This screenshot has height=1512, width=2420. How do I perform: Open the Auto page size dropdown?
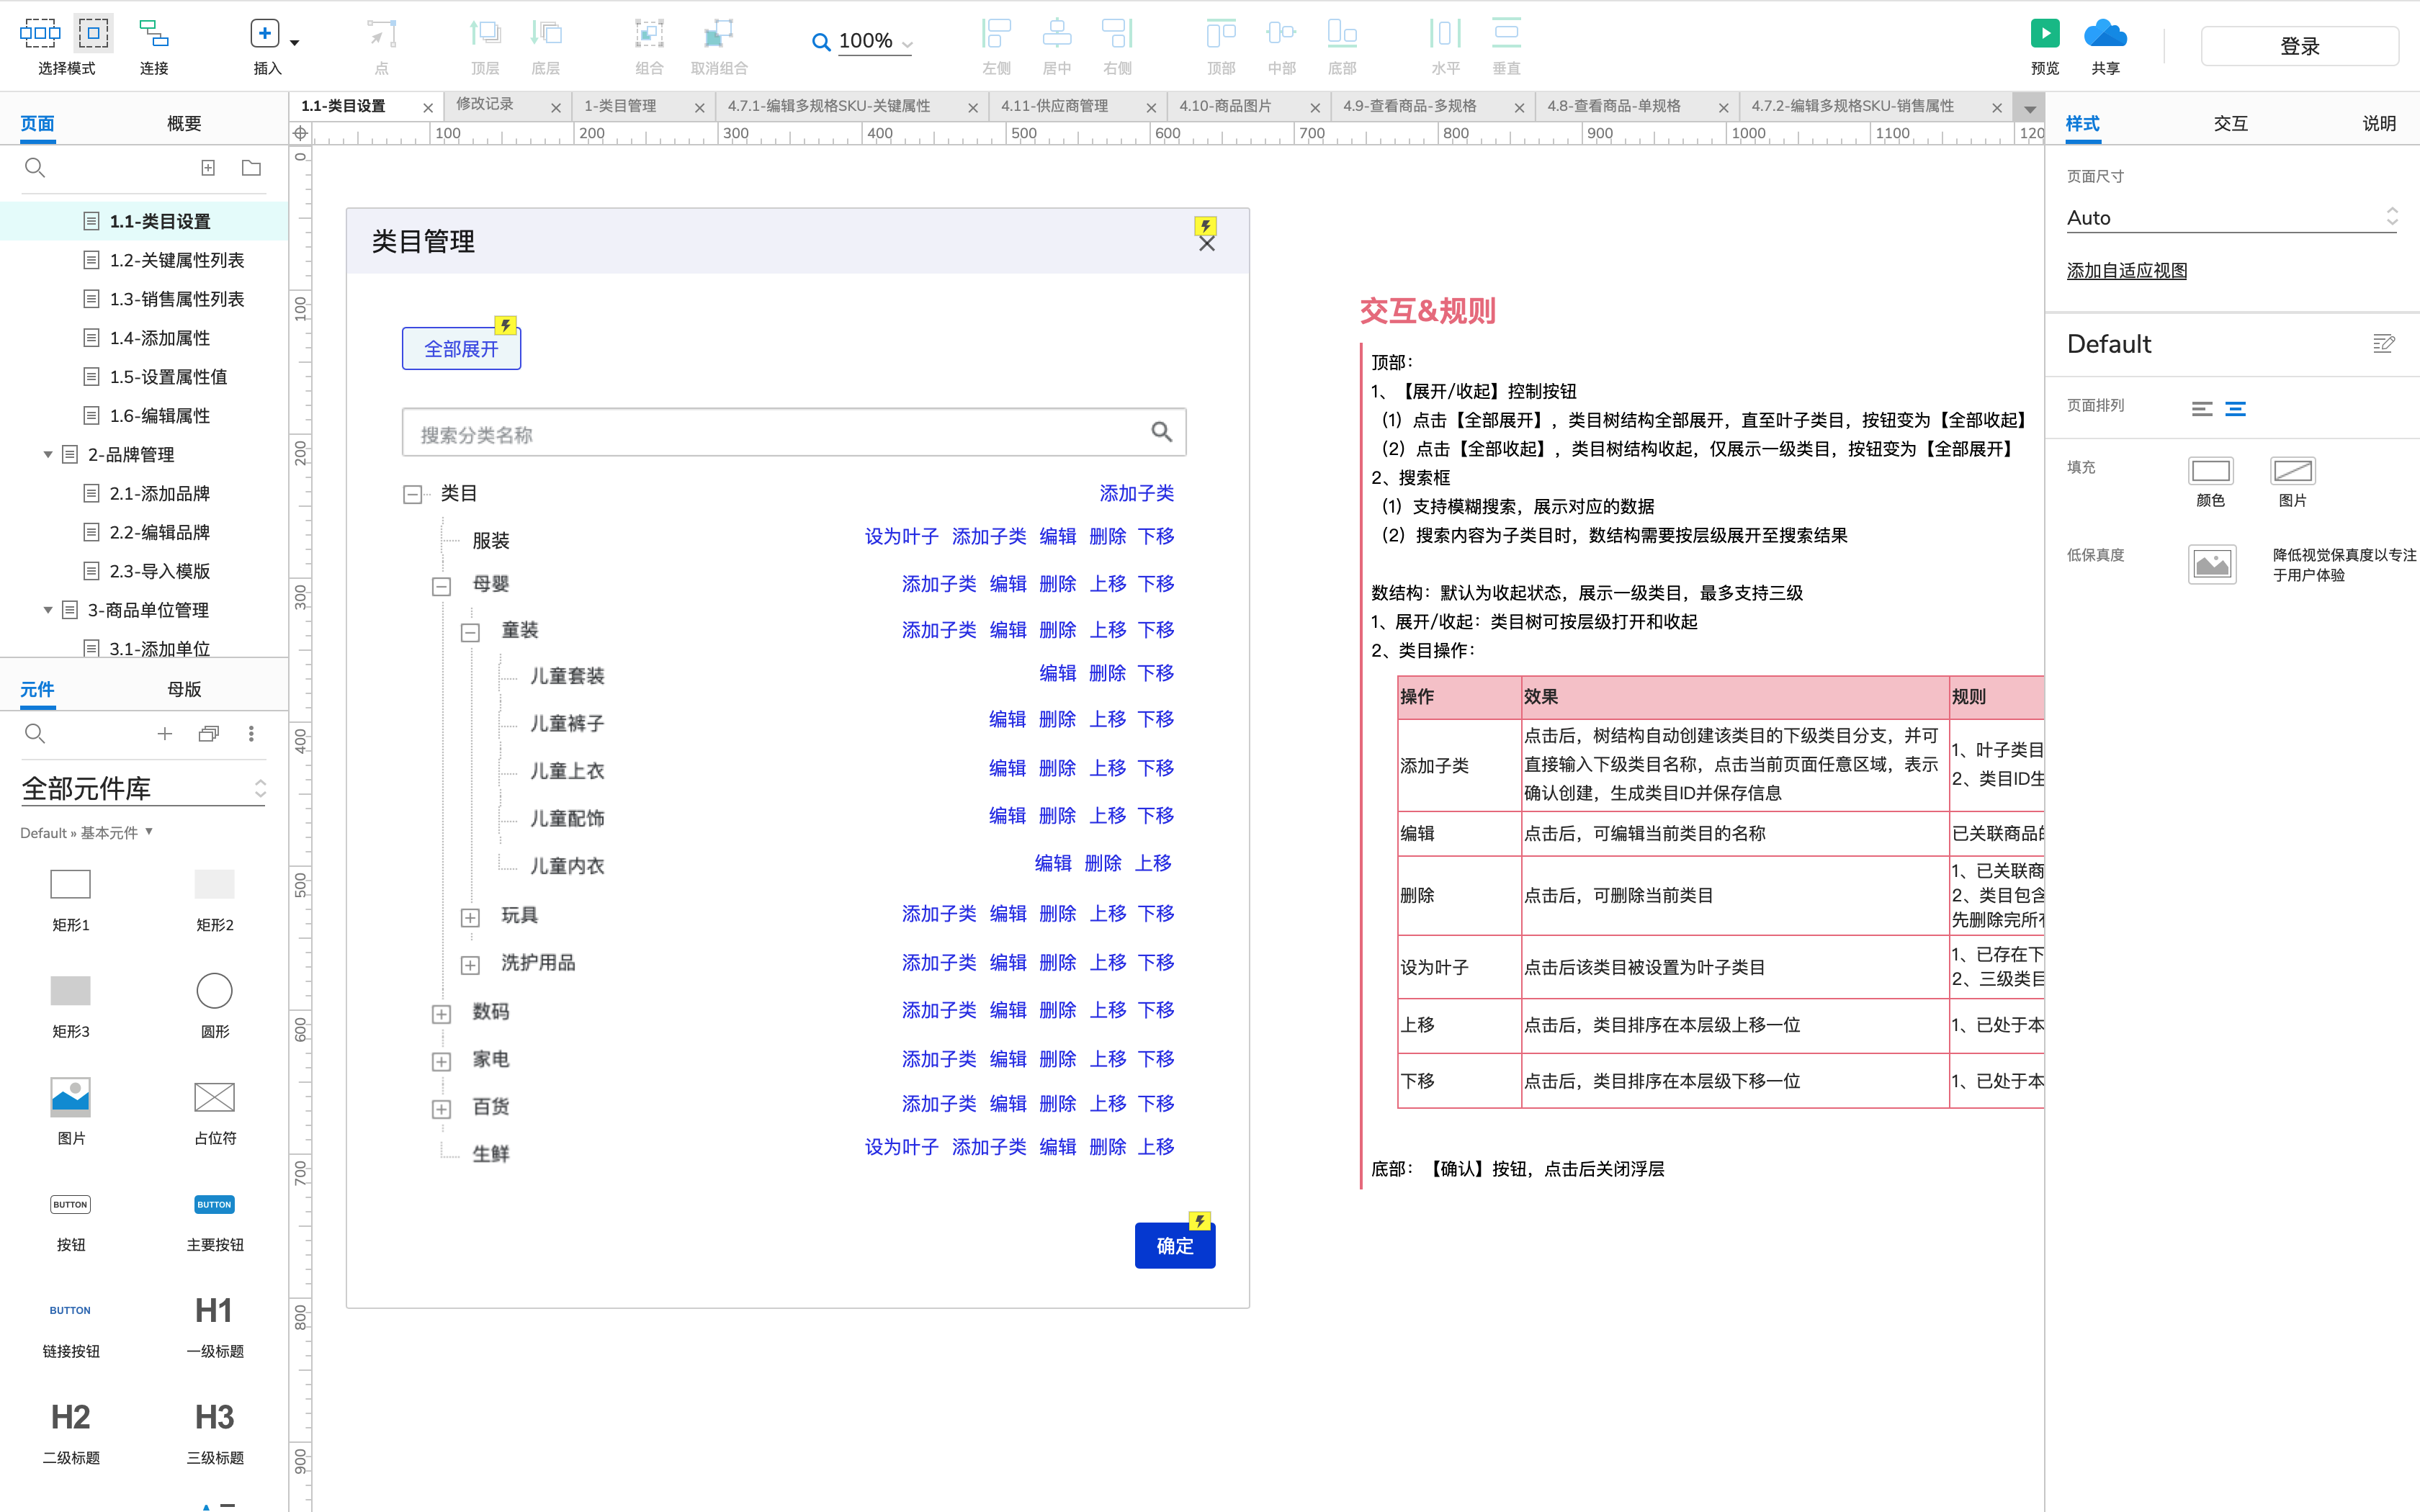click(2232, 217)
